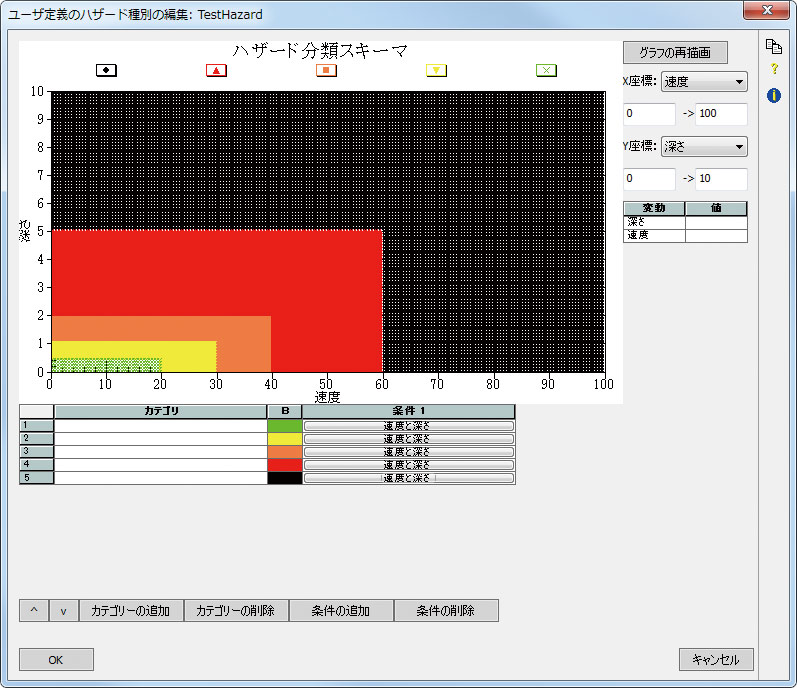Click キャンセル to cancel the dialog

(716, 660)
